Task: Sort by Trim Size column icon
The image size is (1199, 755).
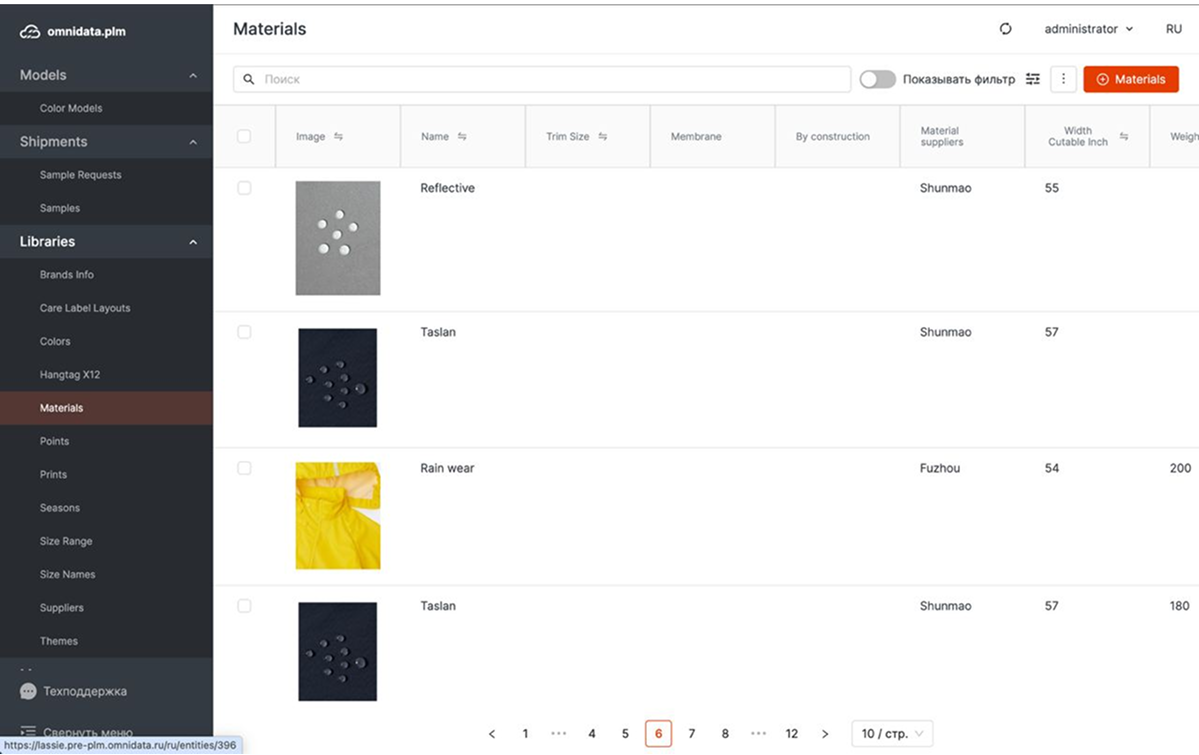Action: (603, 137)
